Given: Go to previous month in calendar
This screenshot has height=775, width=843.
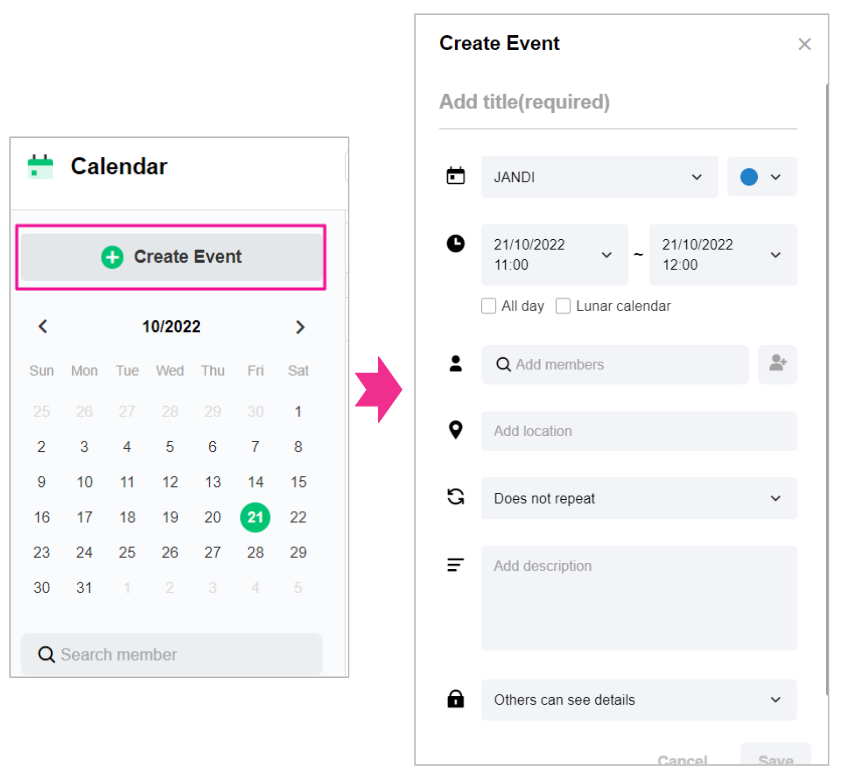Looking at the screenshot, I should (43, 326).
